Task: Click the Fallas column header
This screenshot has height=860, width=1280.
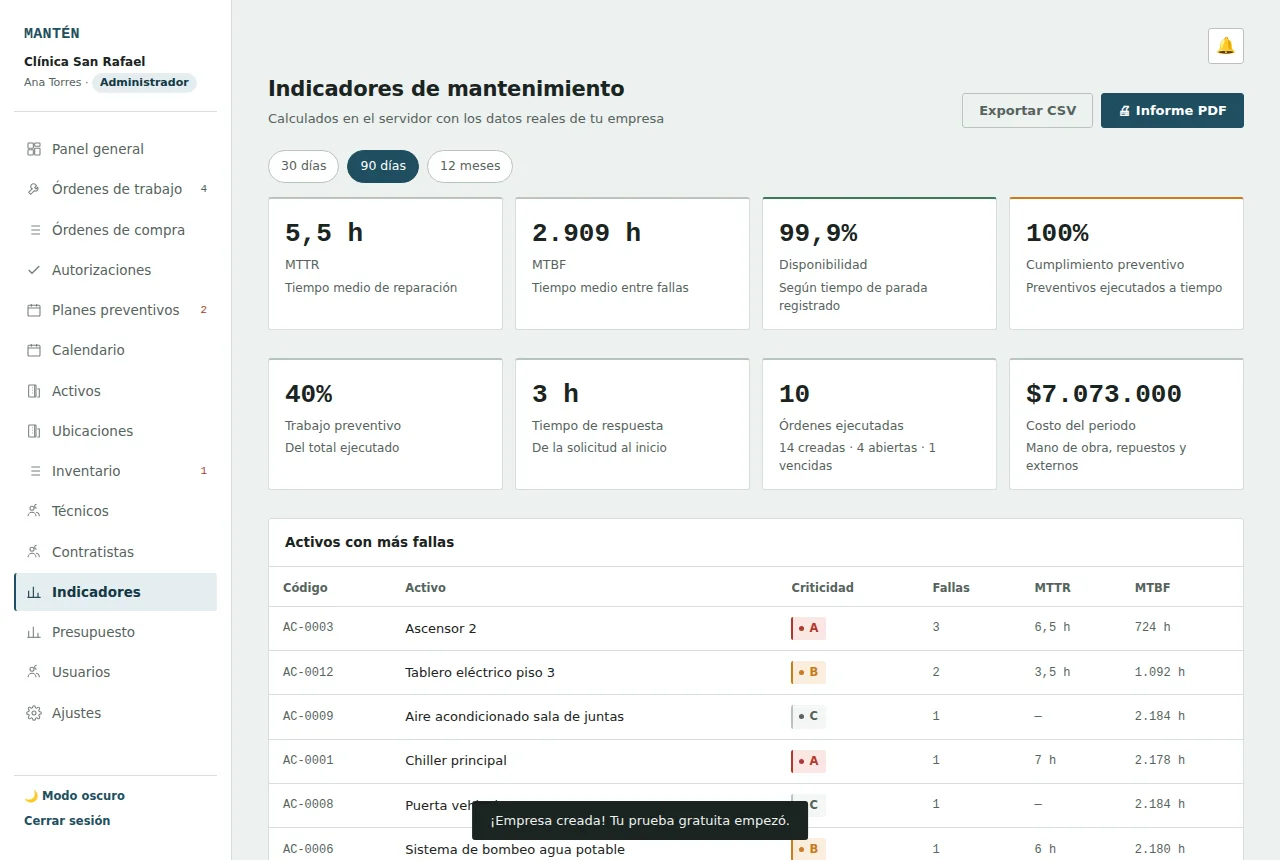Action: click(951, 588)
